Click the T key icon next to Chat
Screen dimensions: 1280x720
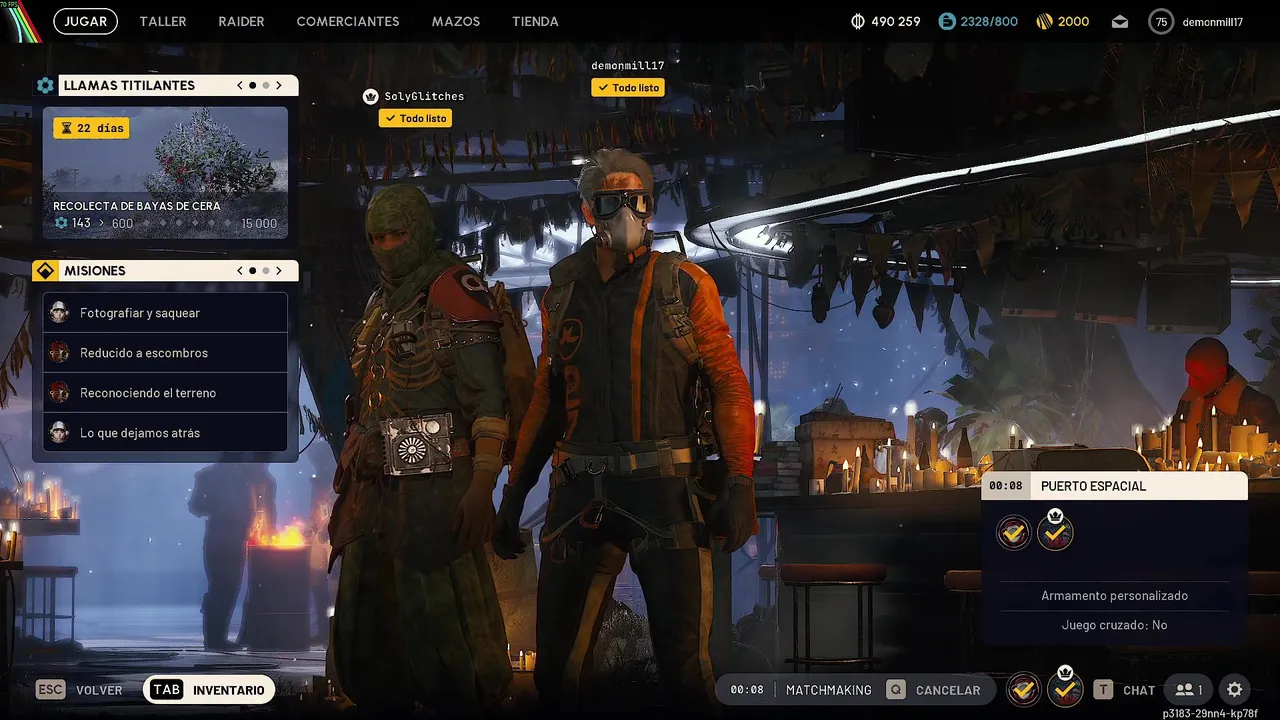click(1103, 690)
